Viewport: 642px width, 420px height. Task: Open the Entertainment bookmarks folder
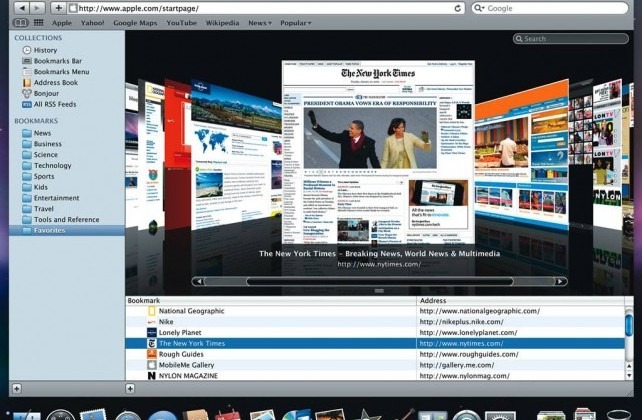[57, 198]
